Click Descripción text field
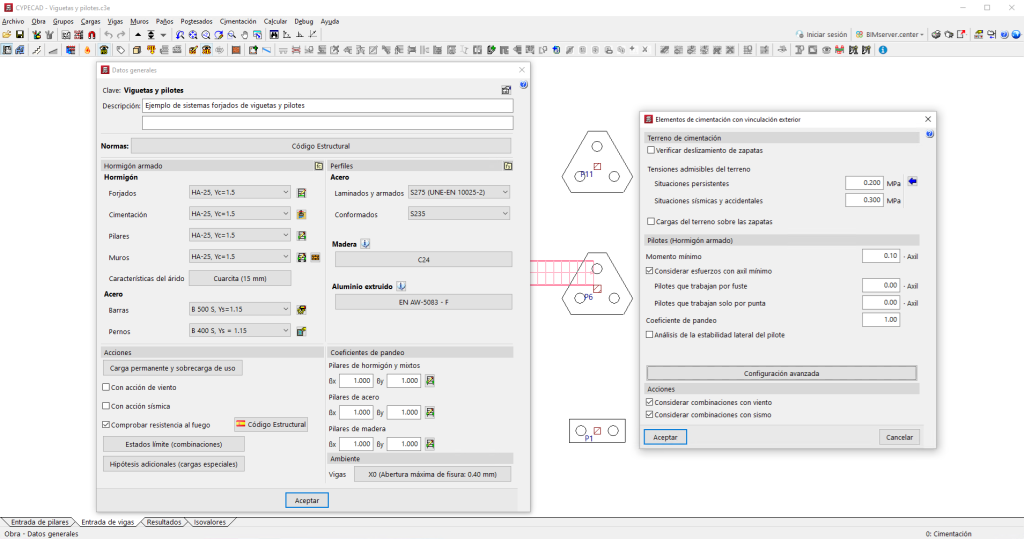1024x539 pixels. click(x=328, y=105)
